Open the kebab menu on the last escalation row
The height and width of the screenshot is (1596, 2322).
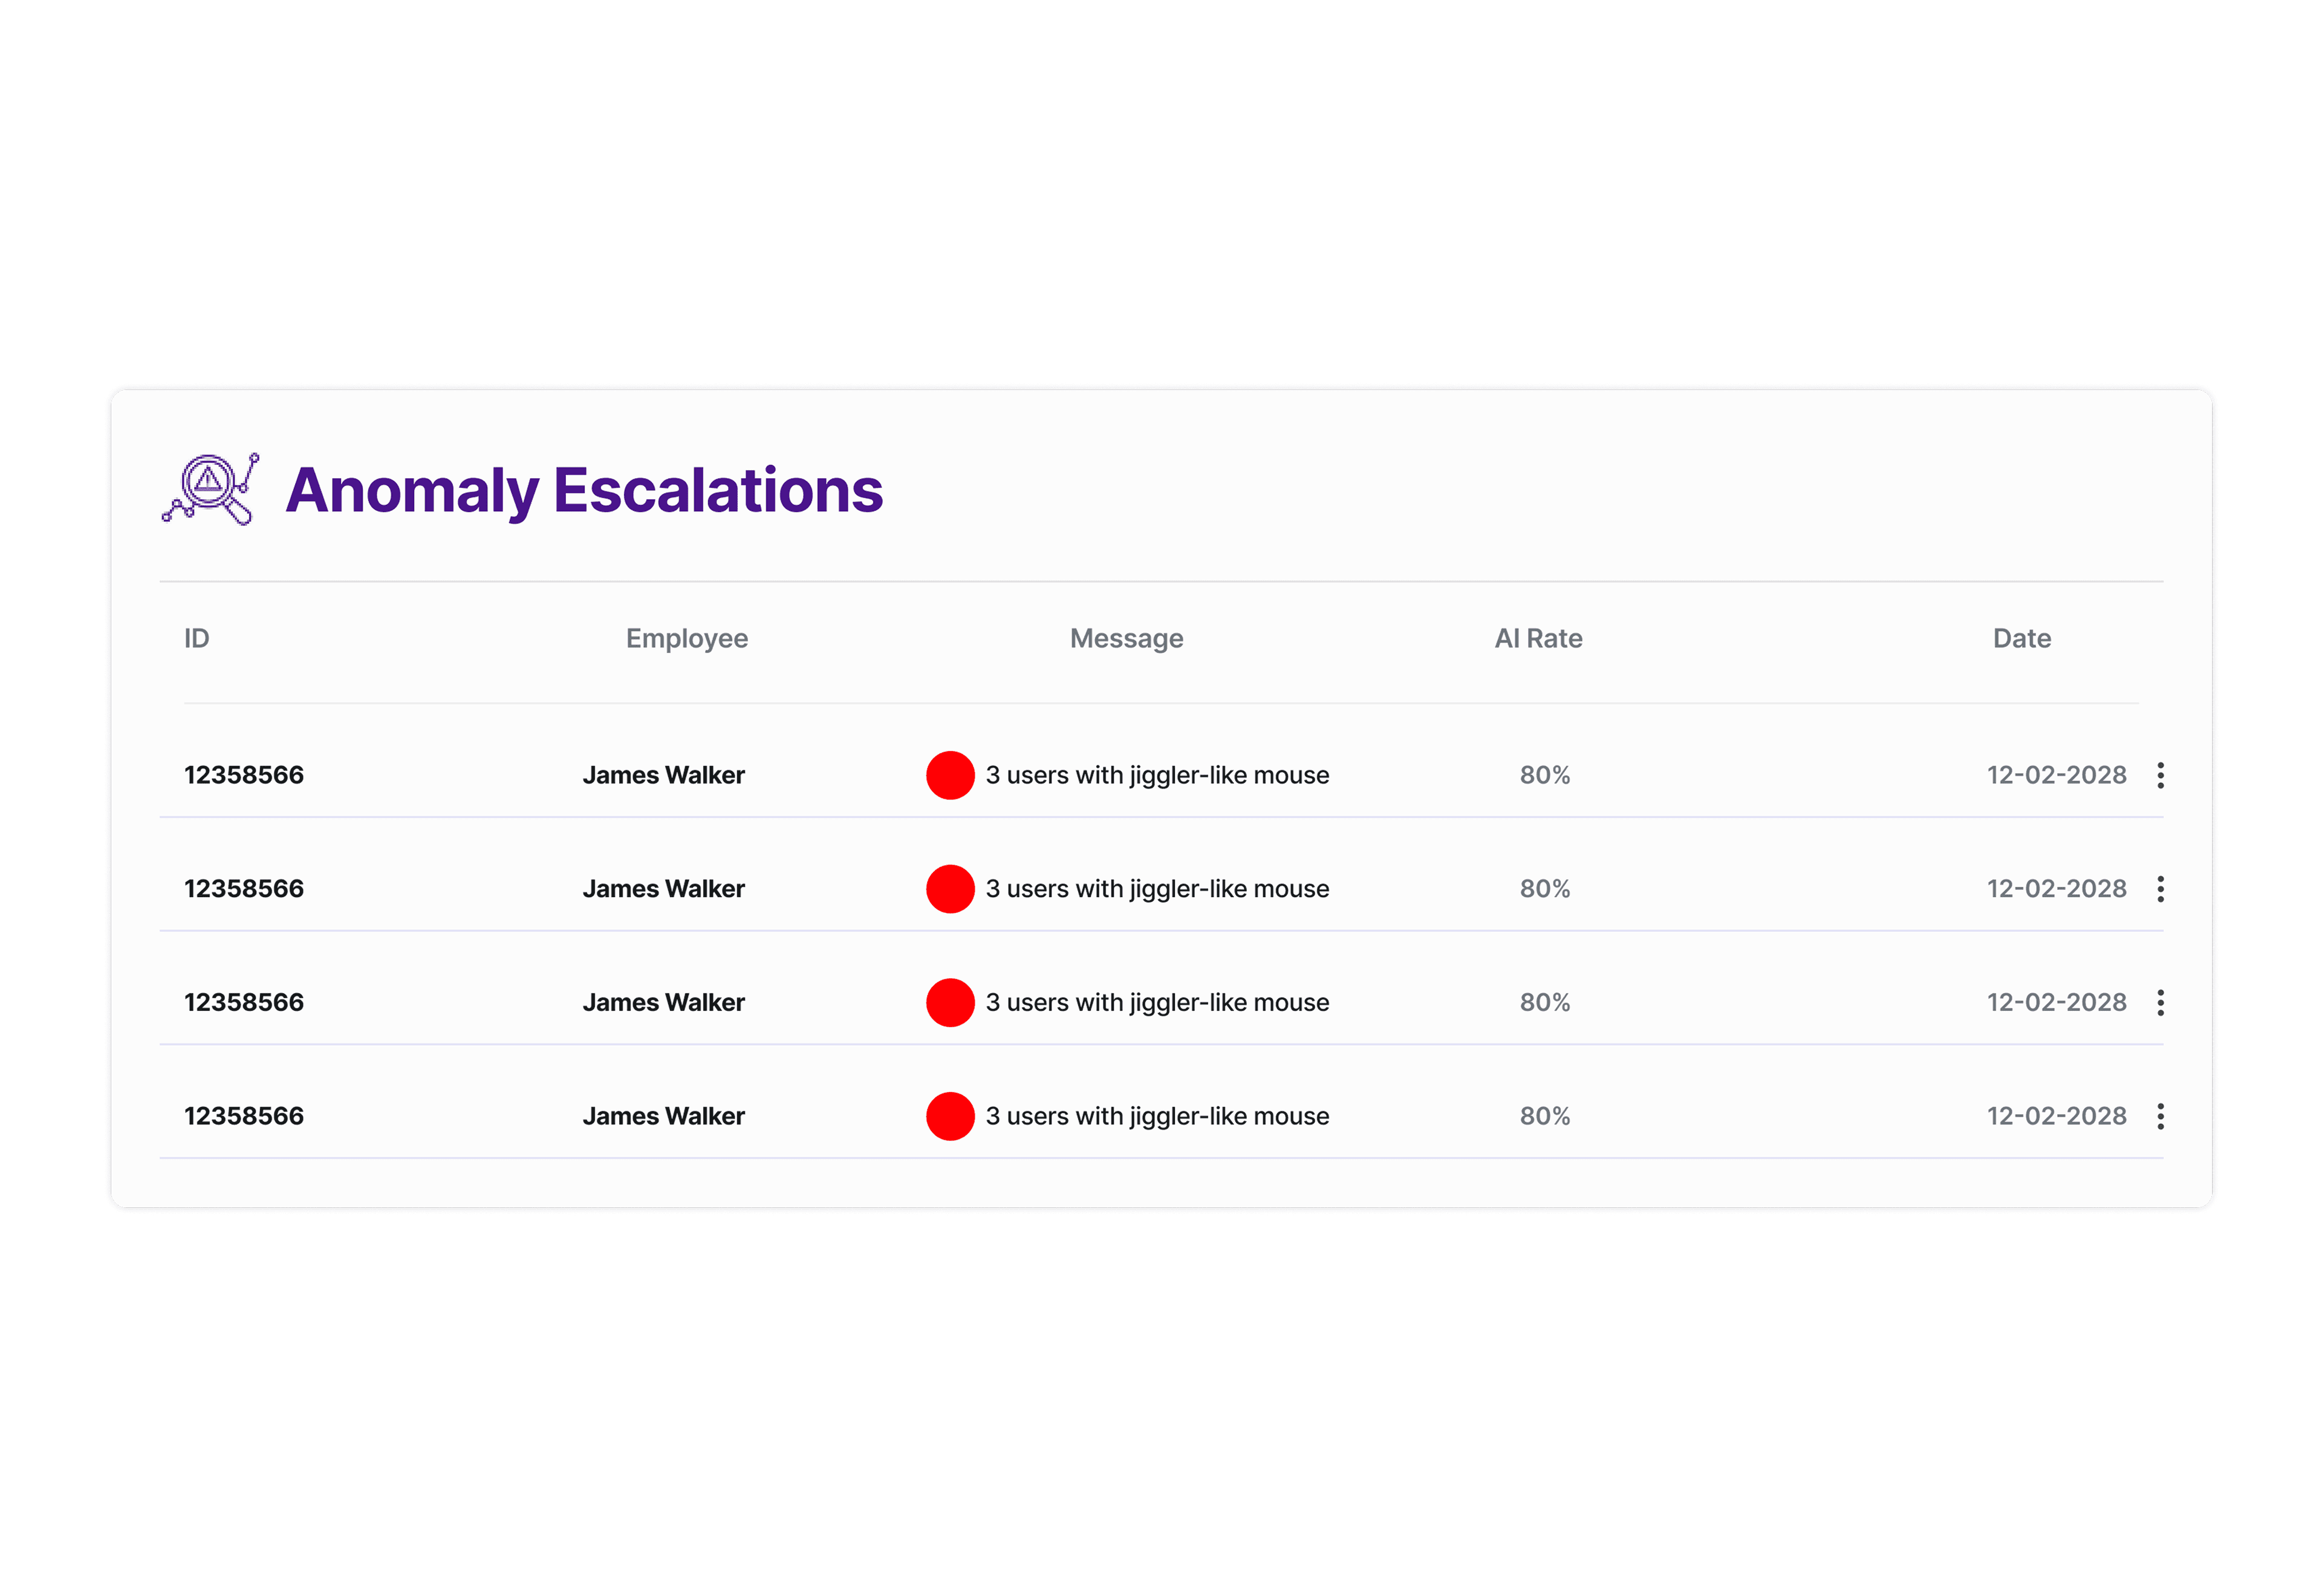tap(2162, 1116)
